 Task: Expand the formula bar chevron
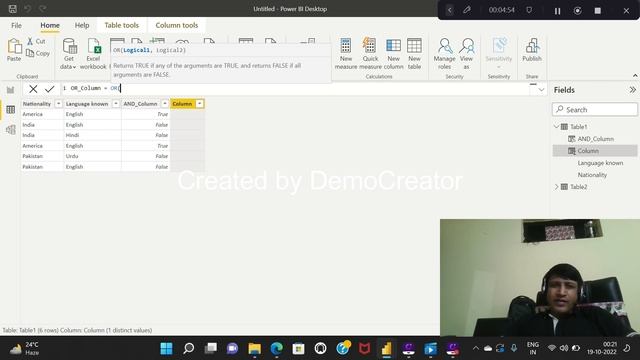click(541, 90)
